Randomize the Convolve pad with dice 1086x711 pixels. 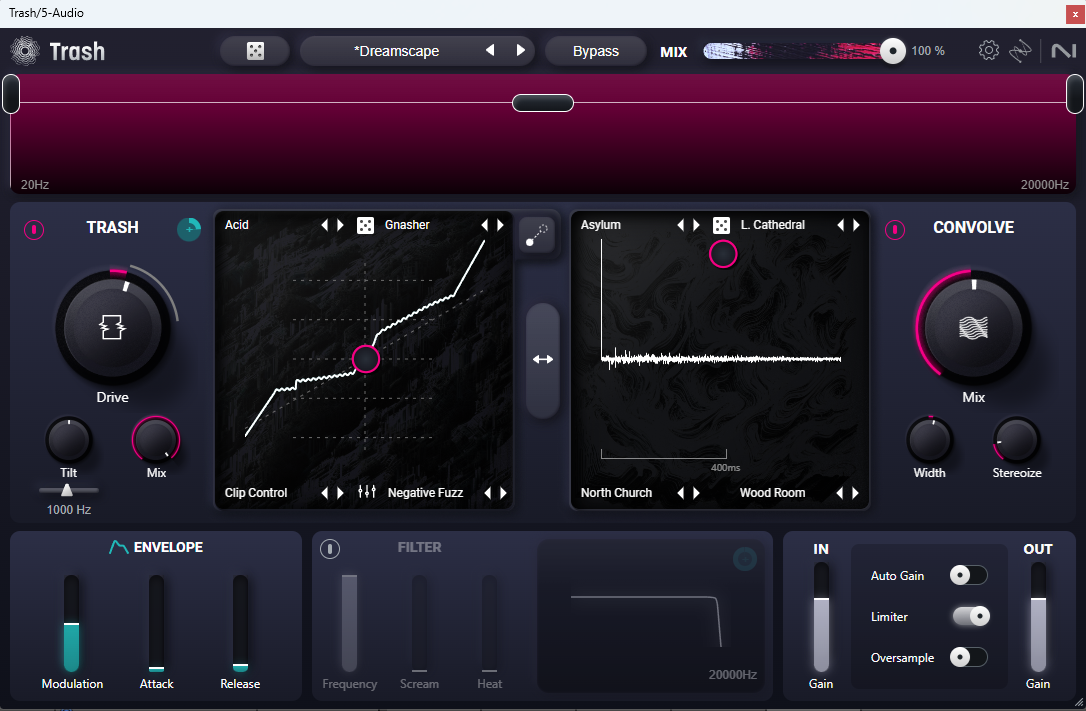click(721, 225)
